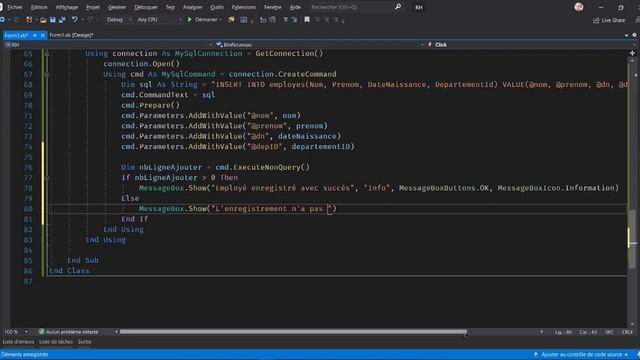This screenshot has height=360, width=640.
Task: Expand the Démarrer dropdown arrow
Action: [221, 20]
